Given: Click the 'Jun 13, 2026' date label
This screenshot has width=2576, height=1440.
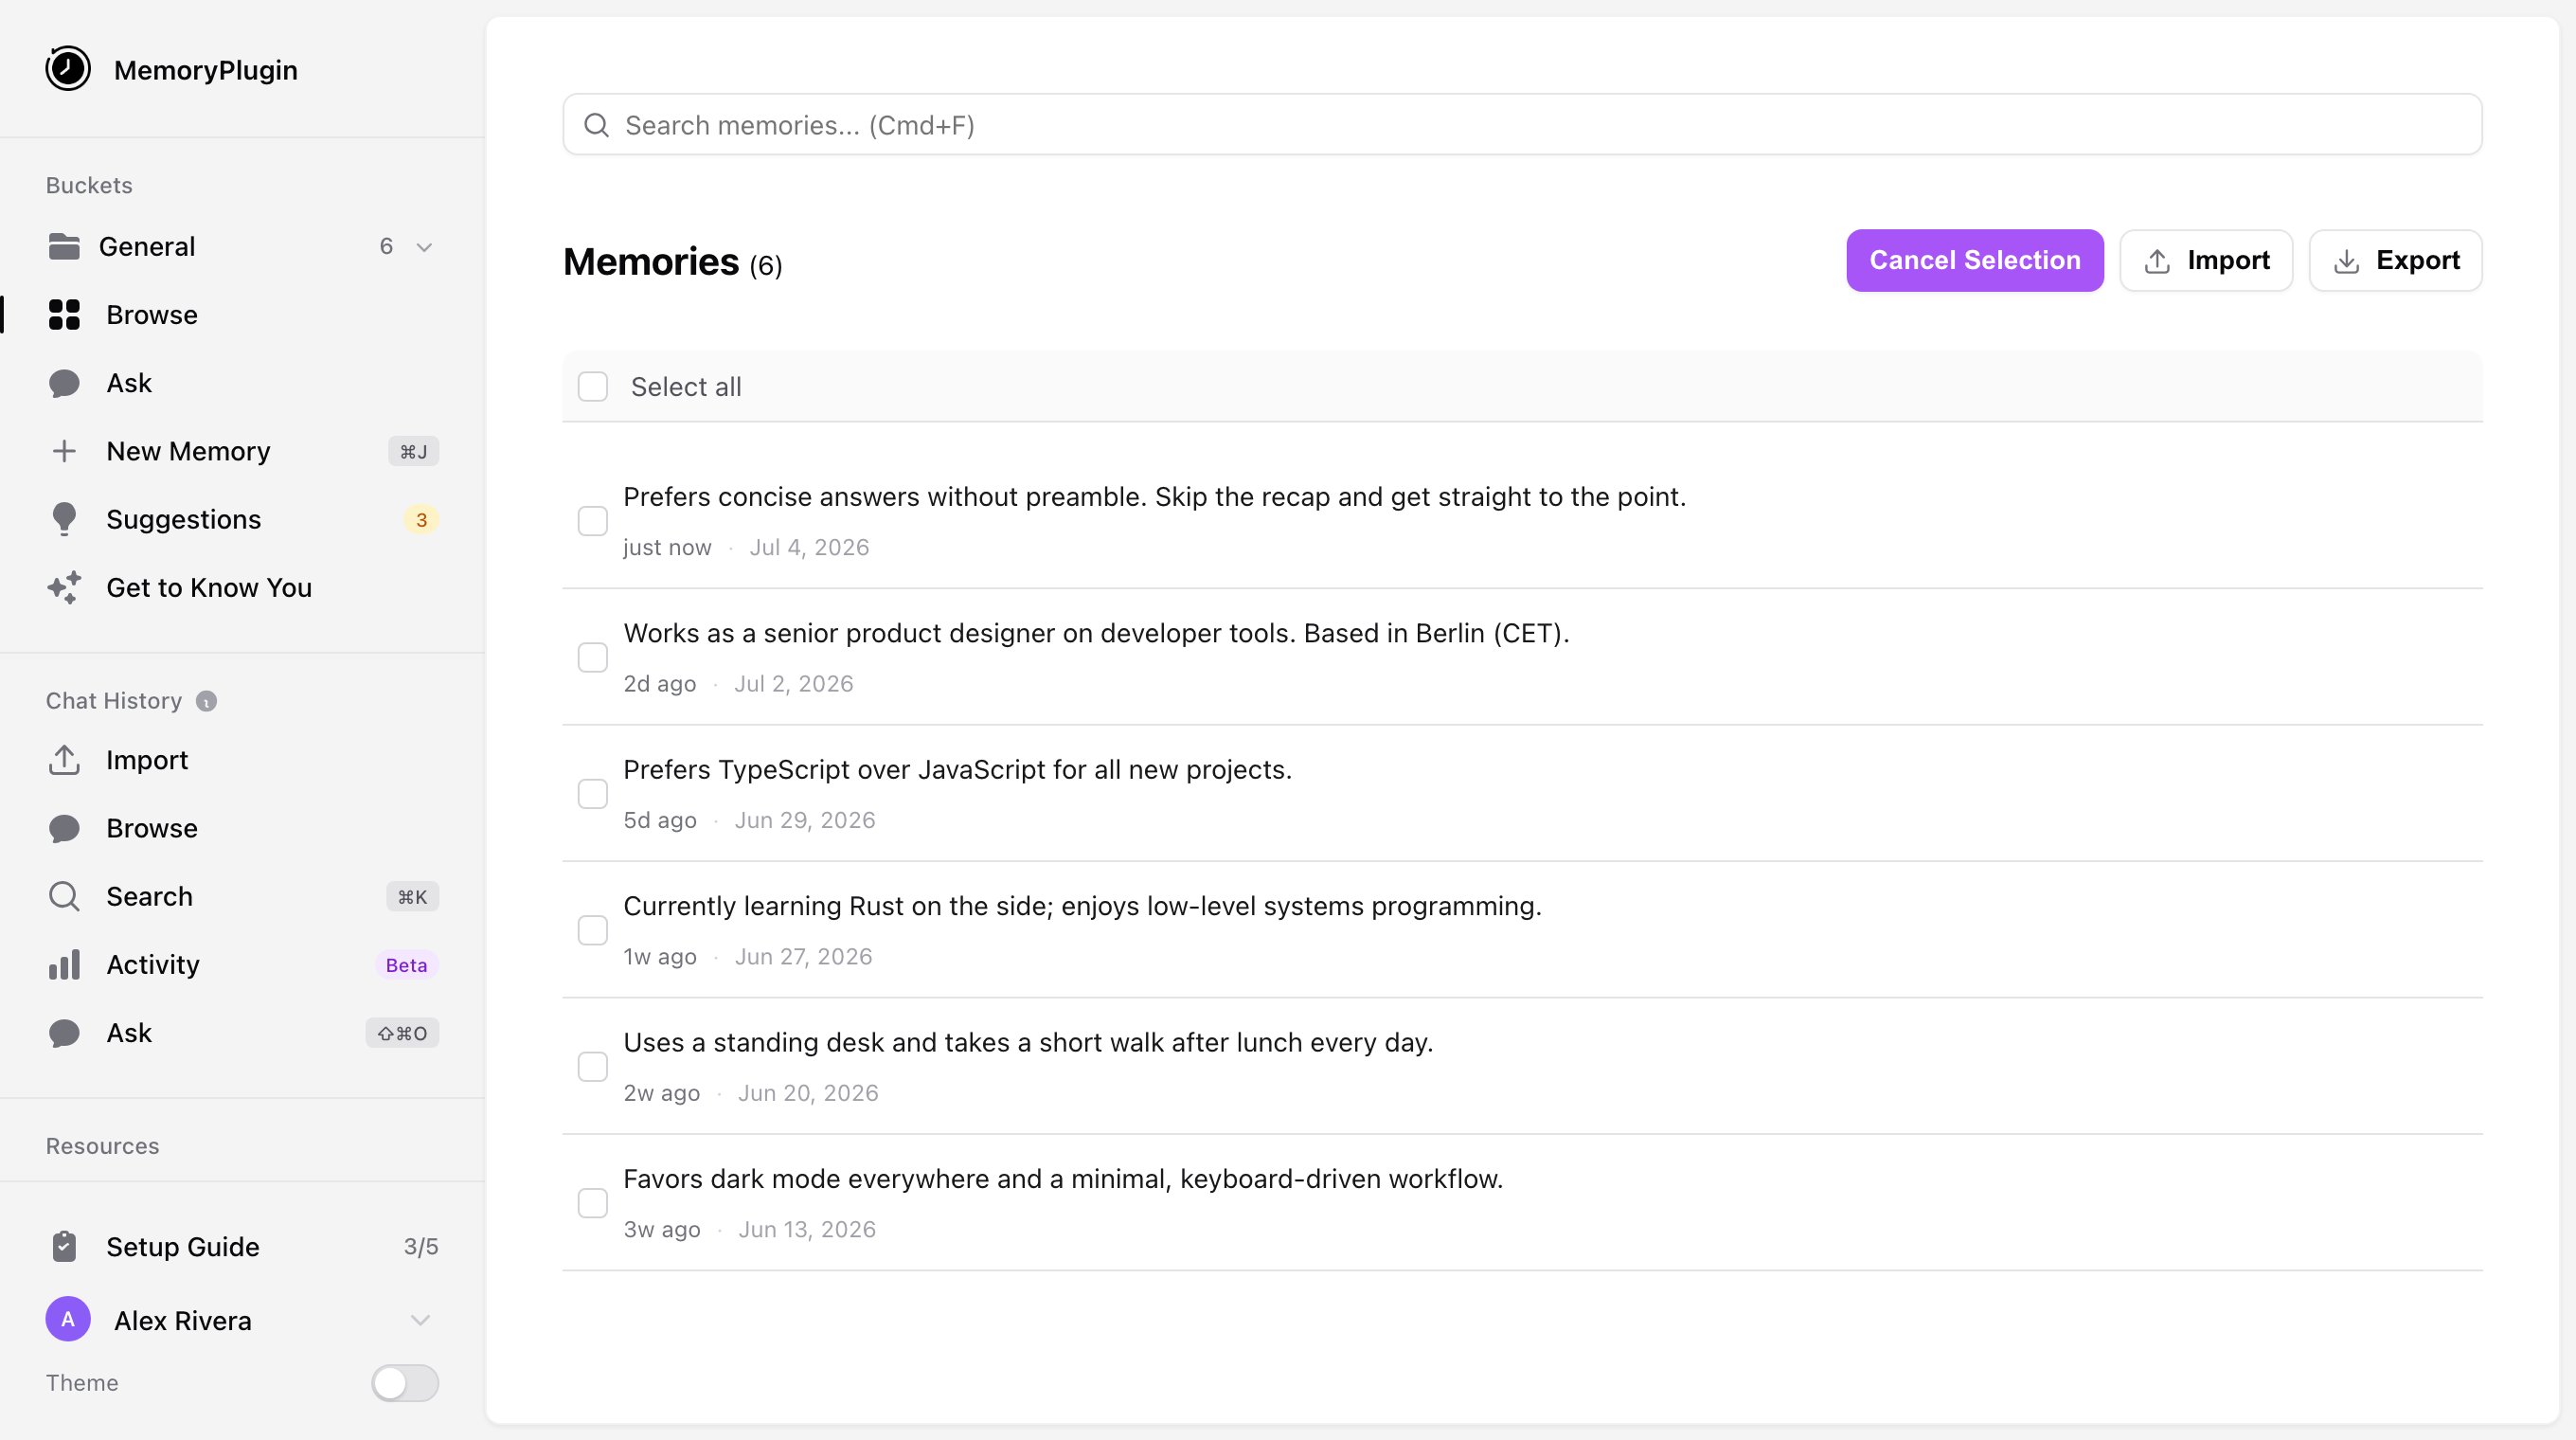Looking at the screenshot, I should tap(807, 1229).
